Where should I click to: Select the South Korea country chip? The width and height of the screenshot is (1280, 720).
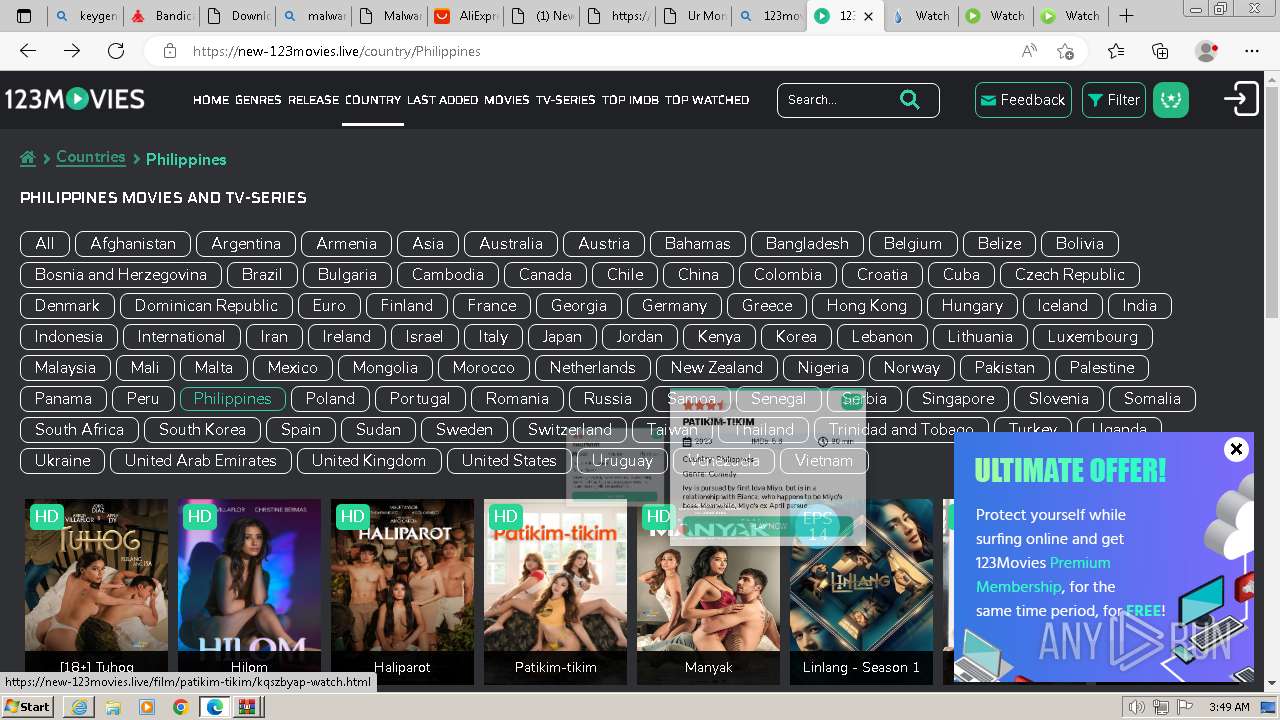click(202, 429)
